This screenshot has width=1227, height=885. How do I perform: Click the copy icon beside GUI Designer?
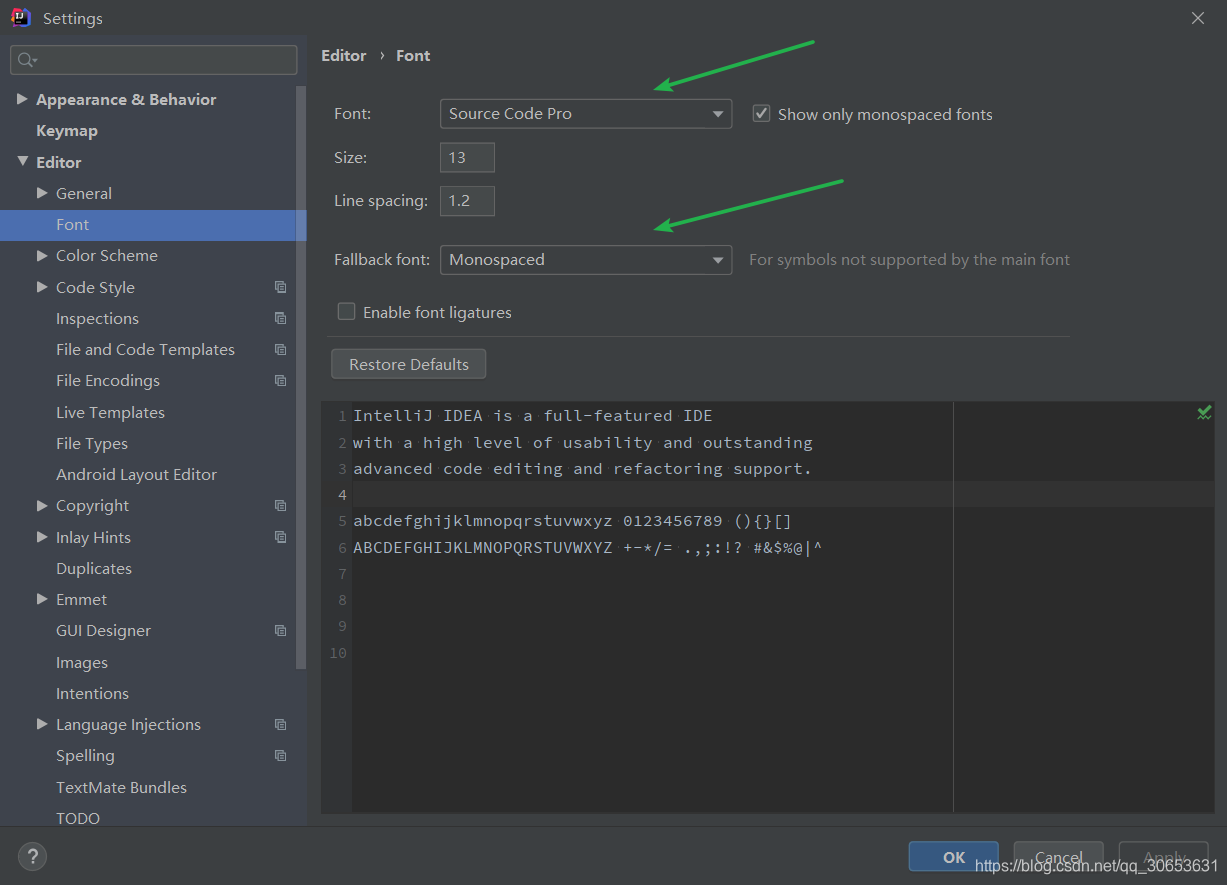(280, 630)
